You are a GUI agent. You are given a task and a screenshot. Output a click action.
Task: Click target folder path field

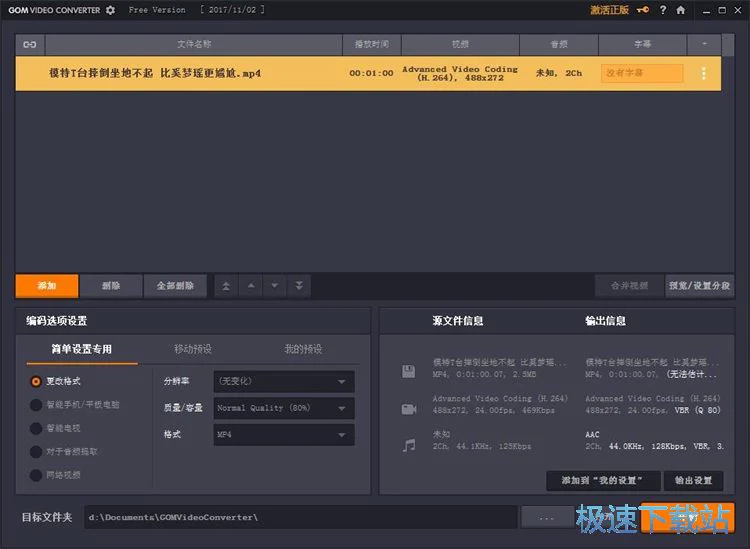[301, 517]
